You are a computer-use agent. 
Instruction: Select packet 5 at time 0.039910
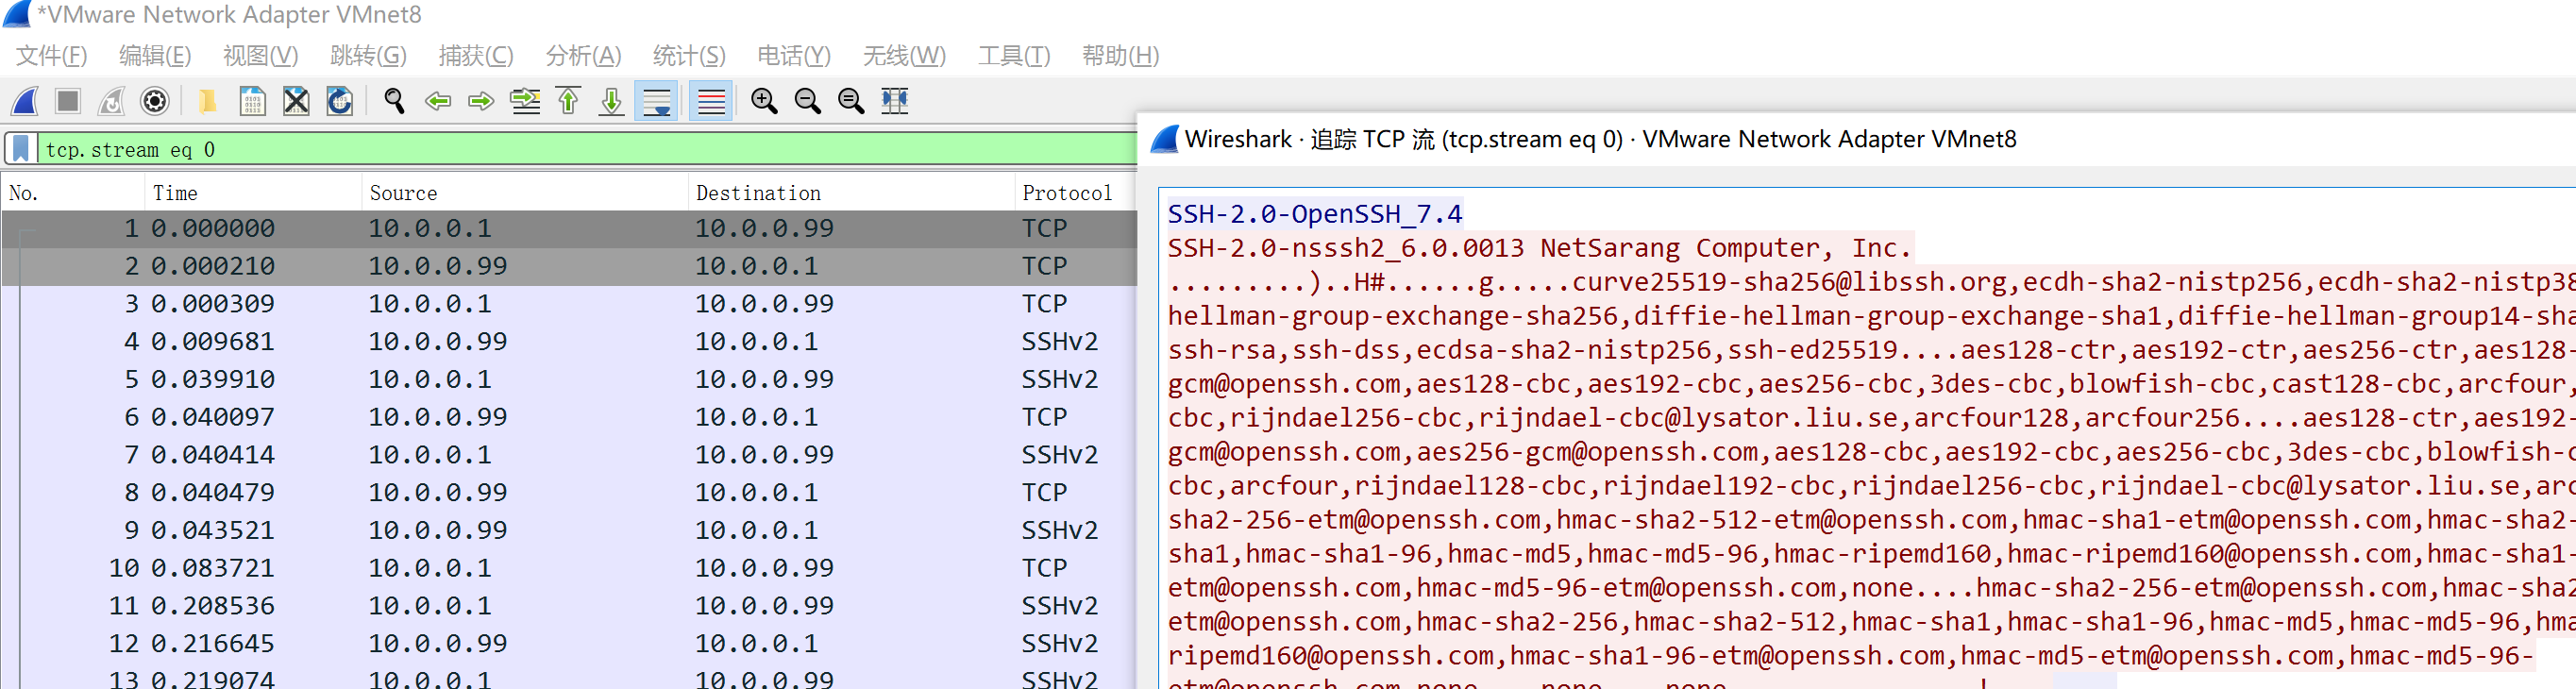(x=569, y=380)
